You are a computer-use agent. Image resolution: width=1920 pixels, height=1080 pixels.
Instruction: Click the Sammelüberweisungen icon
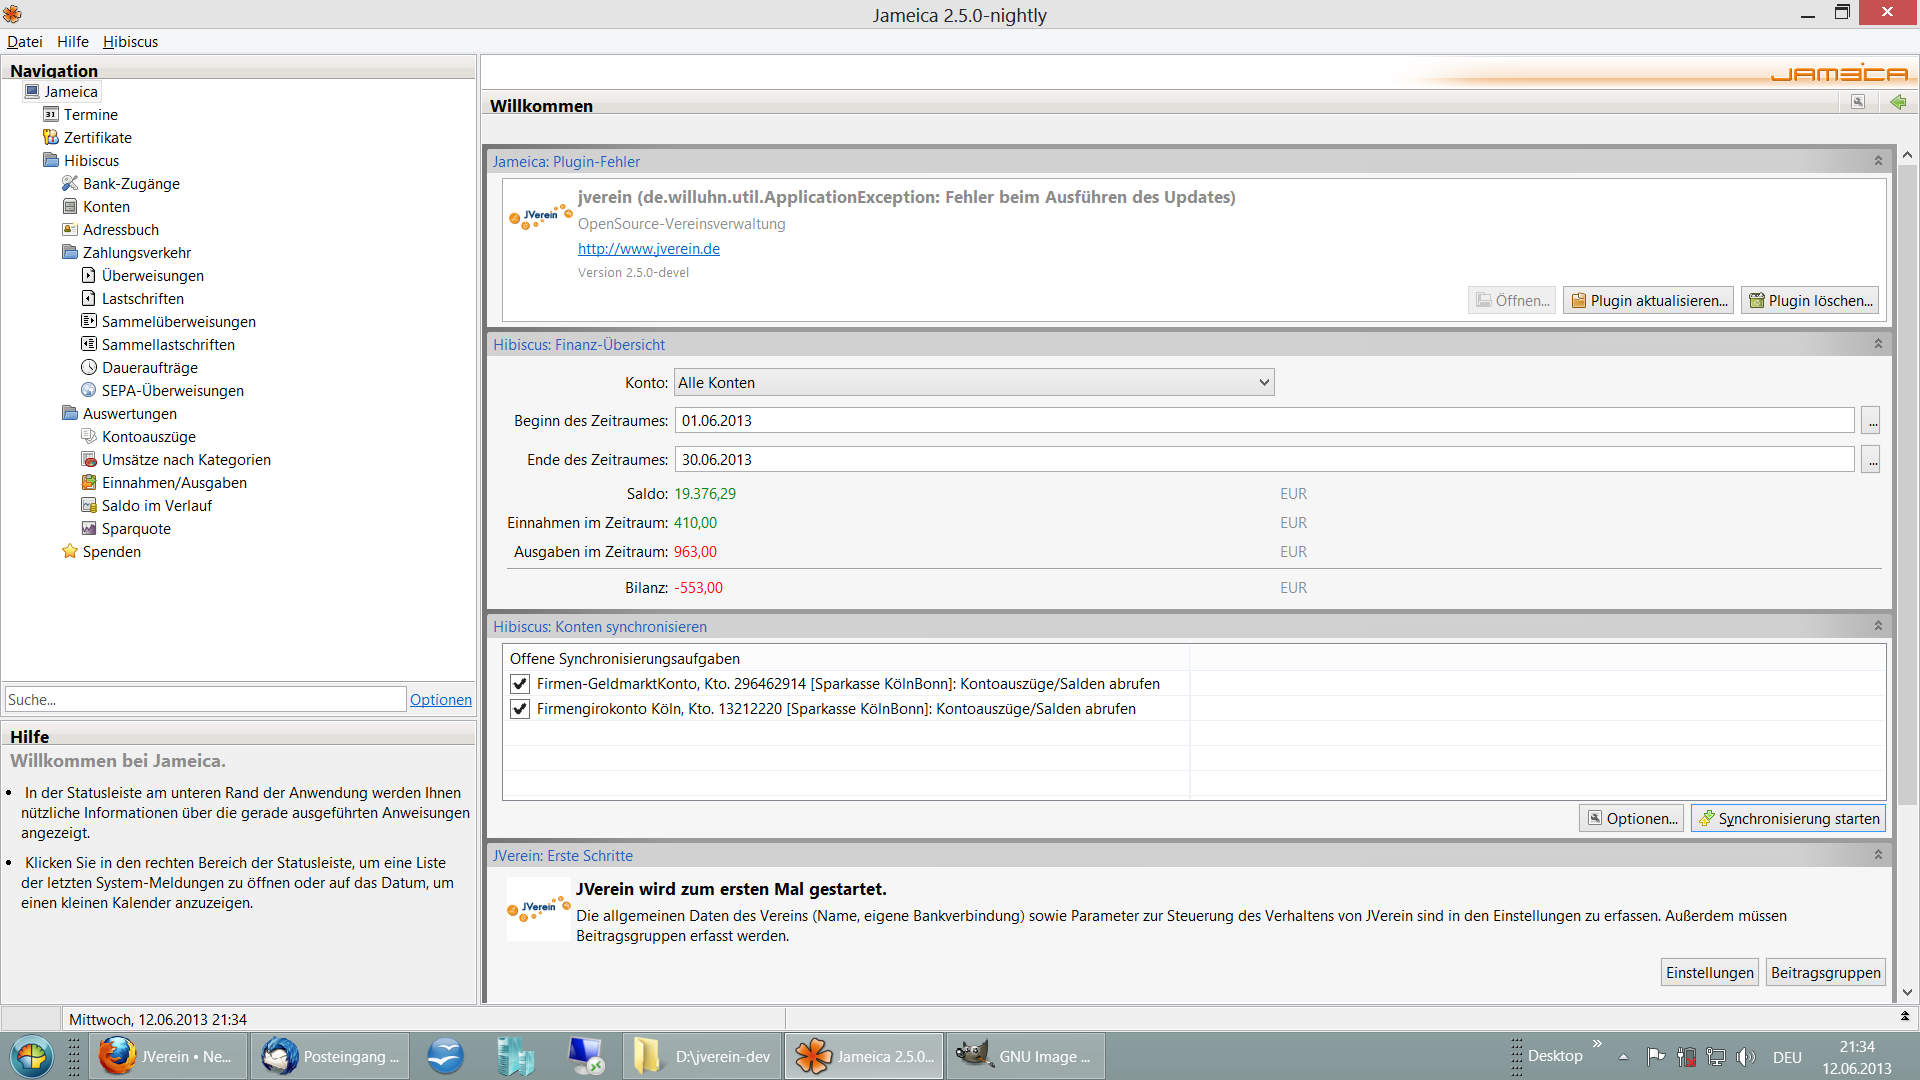[x=89, y=321]
